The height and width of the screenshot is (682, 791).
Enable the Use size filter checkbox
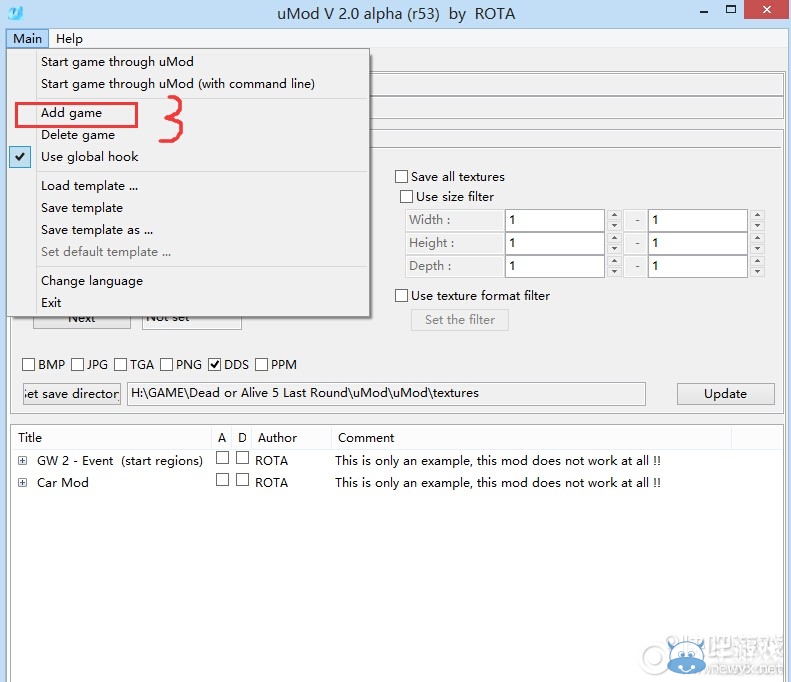click(406, 196)
